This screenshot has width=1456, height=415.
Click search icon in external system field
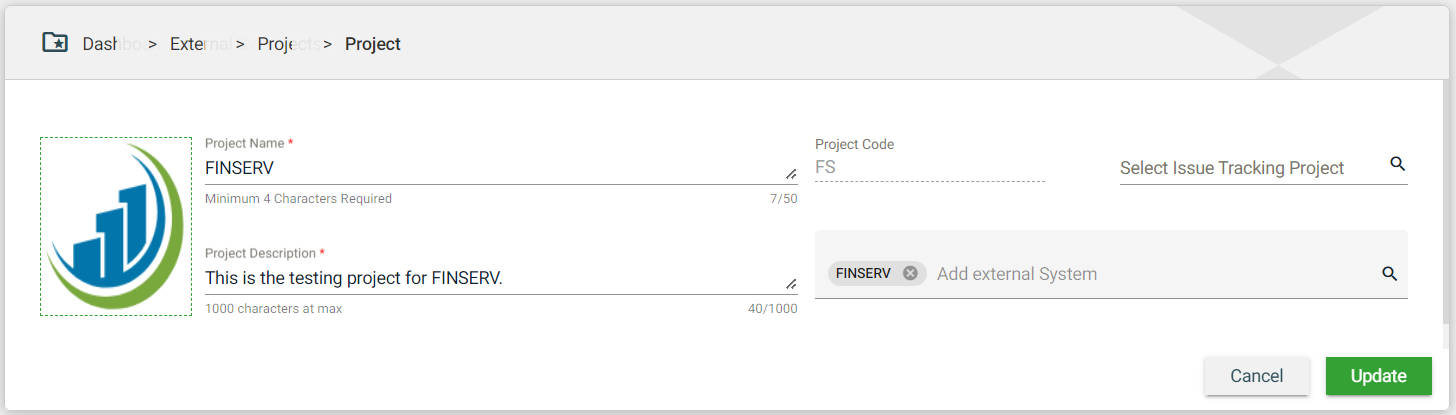click(1389, 273)
